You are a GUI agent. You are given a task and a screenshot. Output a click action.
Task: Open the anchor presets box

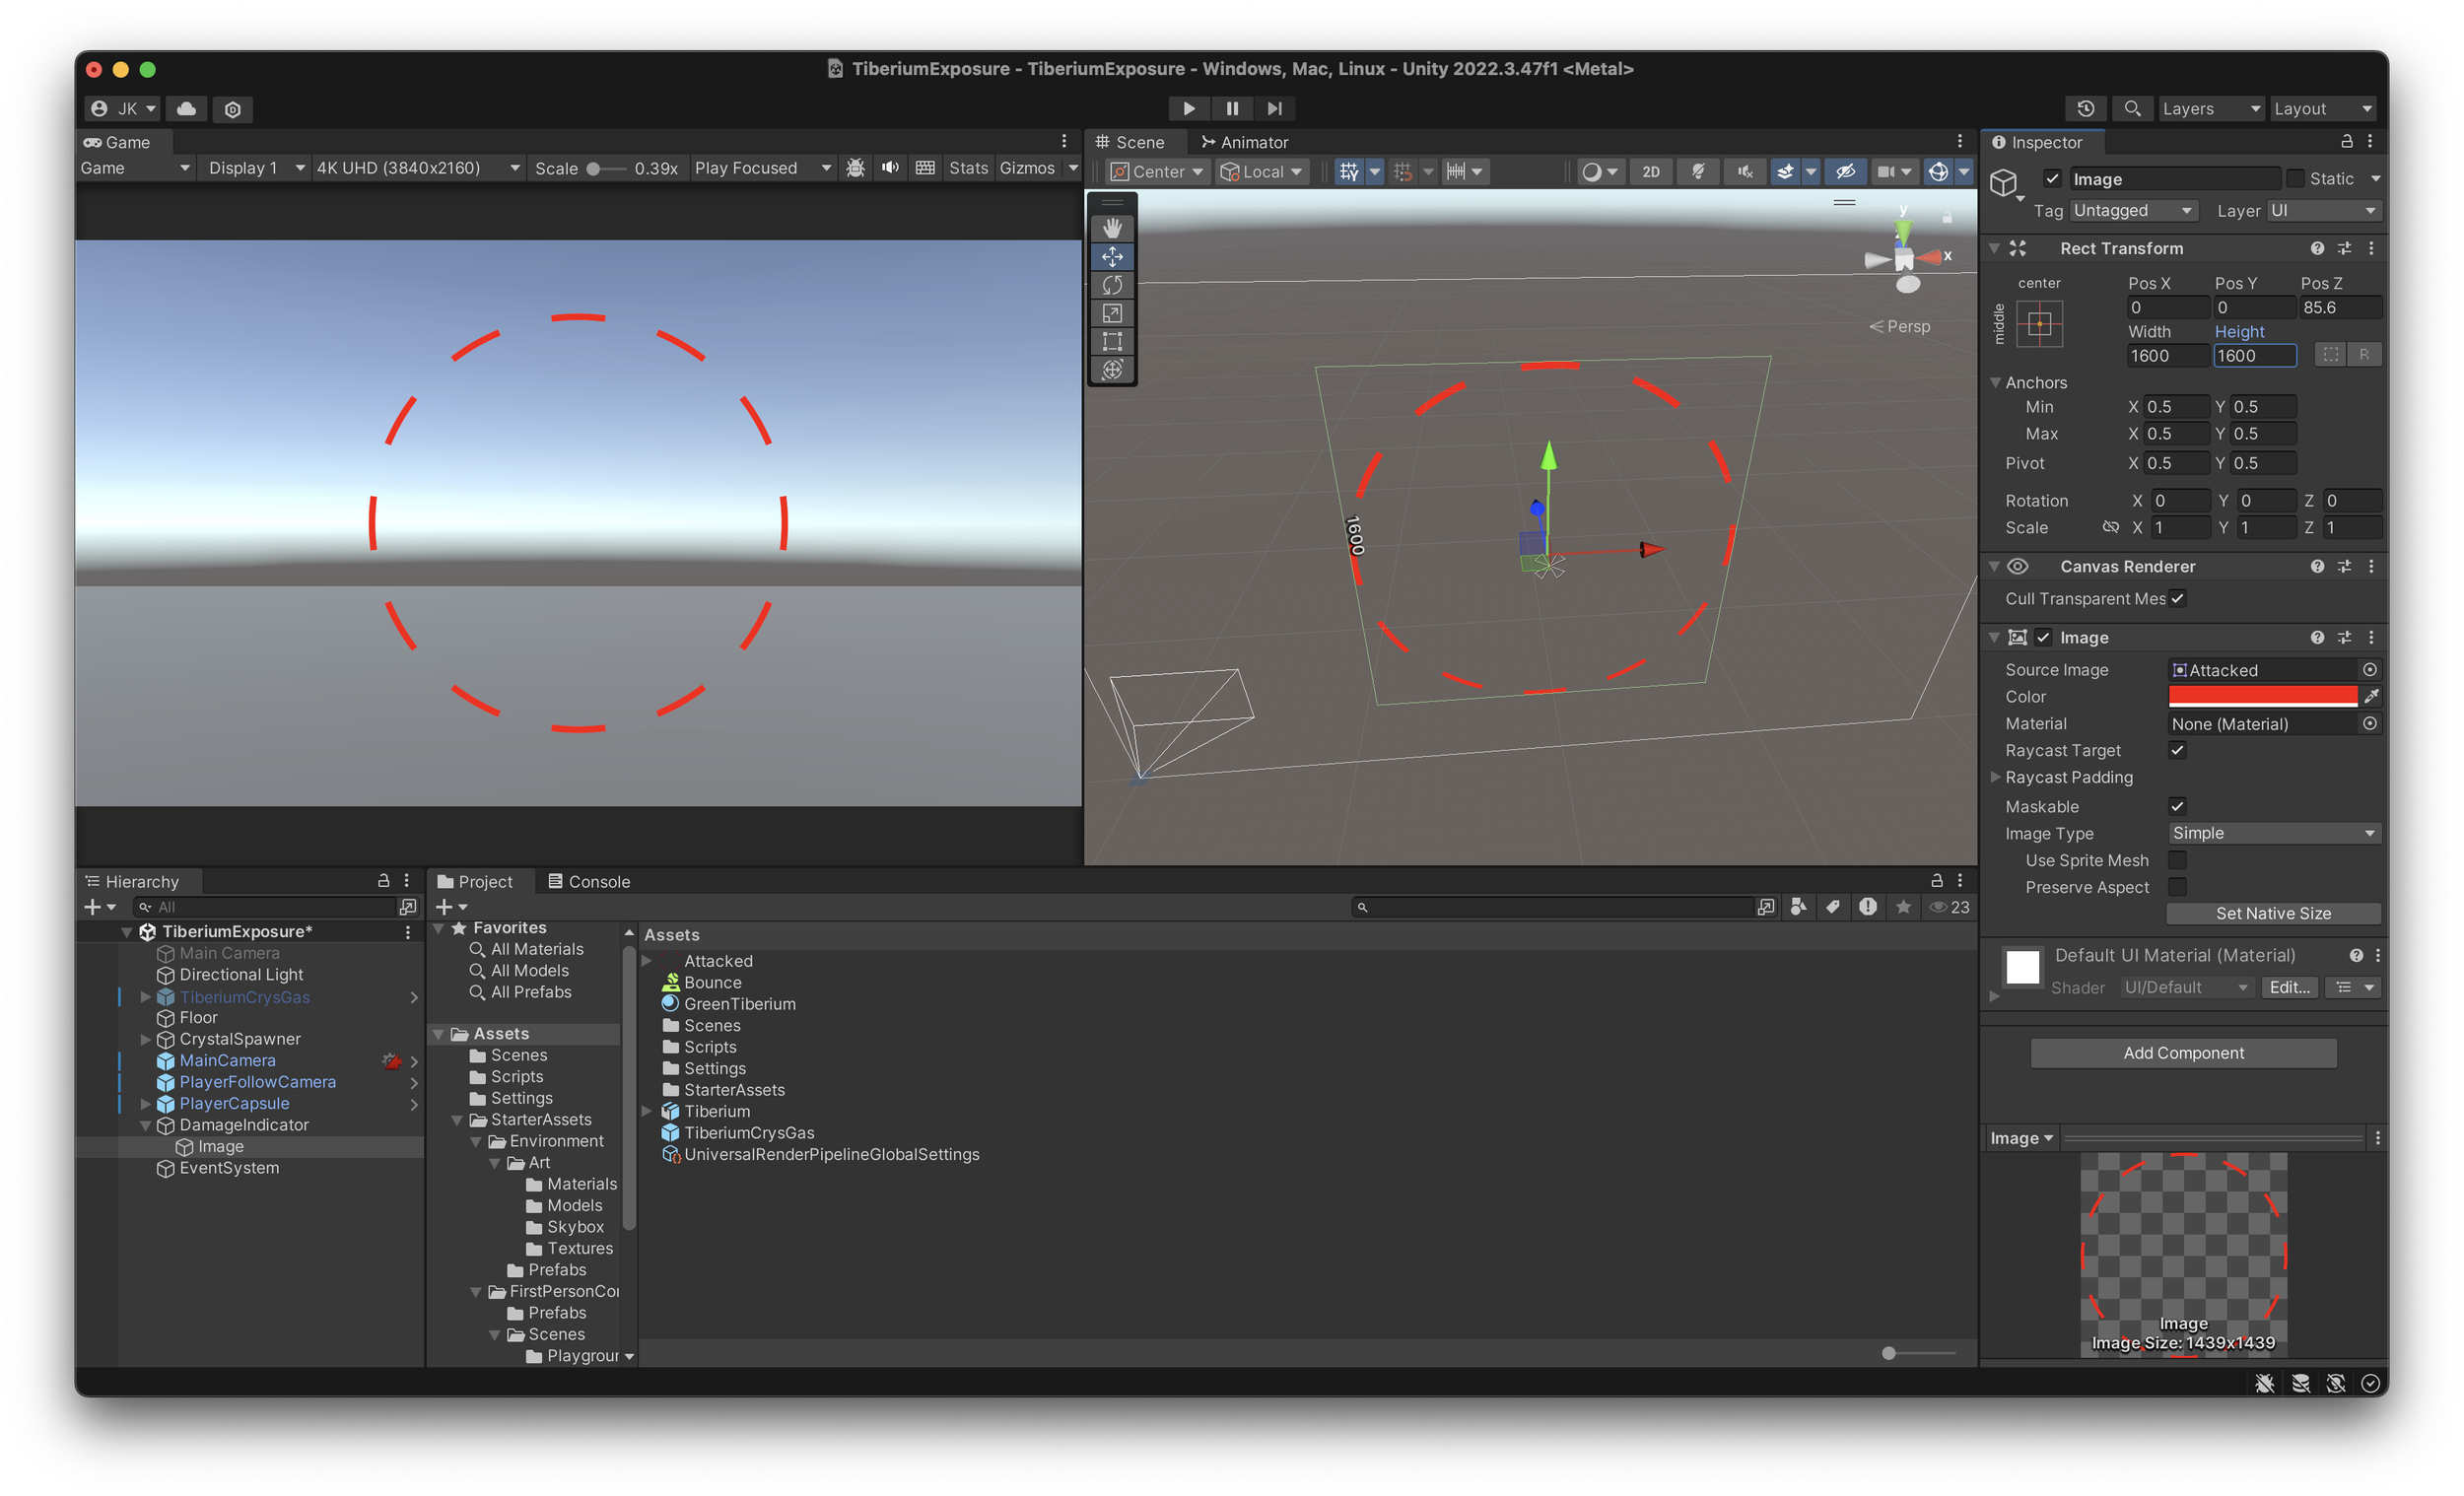coord(2039,324)
